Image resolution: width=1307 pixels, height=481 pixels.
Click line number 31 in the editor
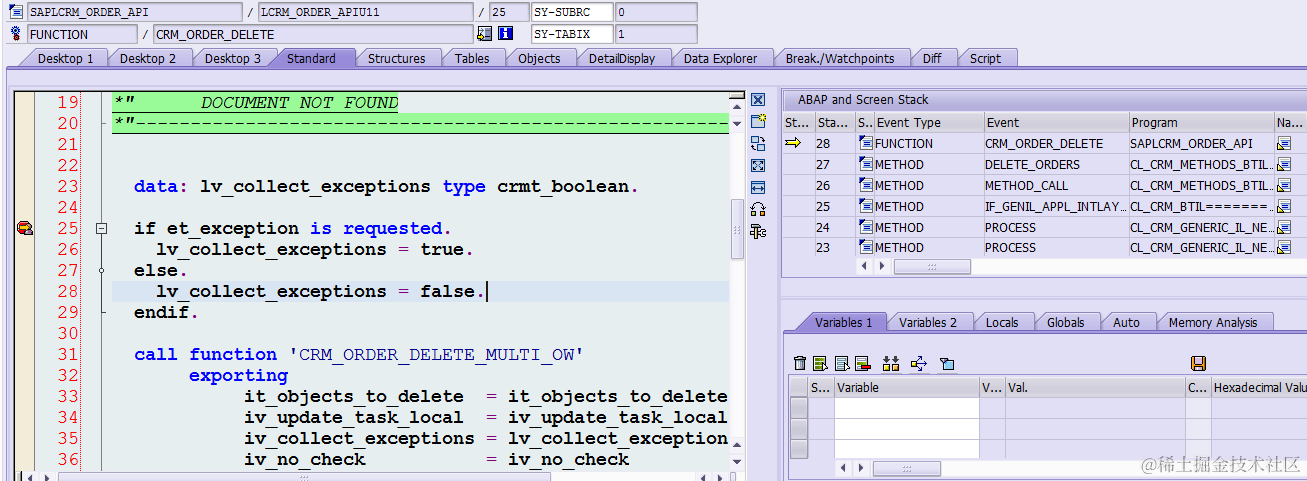point(67,354)
